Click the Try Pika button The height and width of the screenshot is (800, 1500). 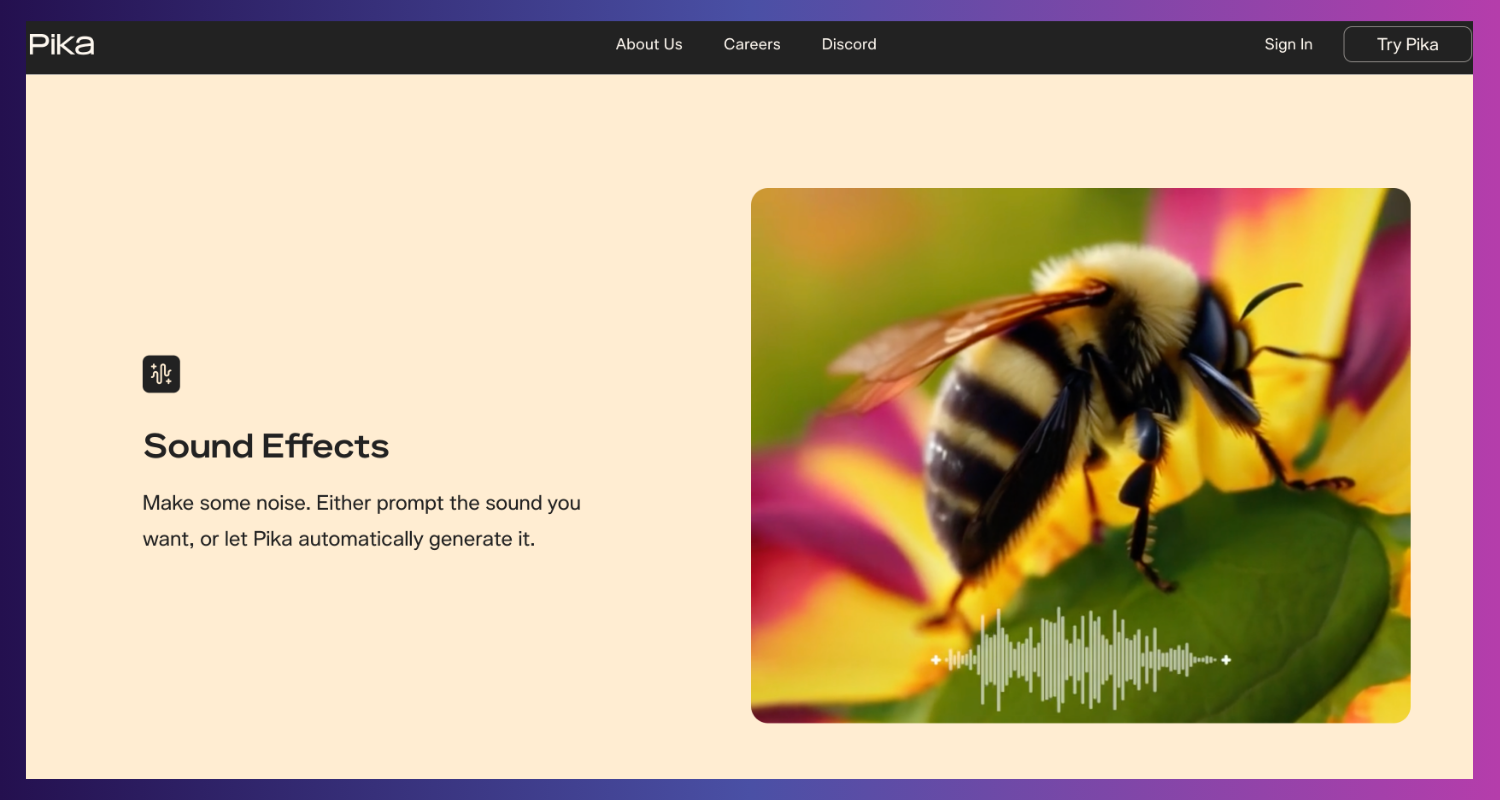1407,44
